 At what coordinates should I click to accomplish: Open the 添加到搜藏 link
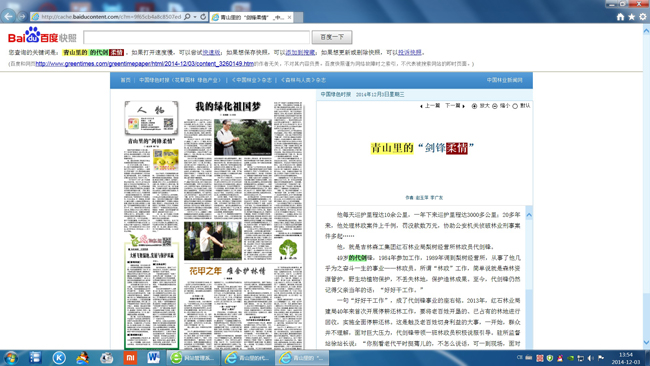pos(300,53)
